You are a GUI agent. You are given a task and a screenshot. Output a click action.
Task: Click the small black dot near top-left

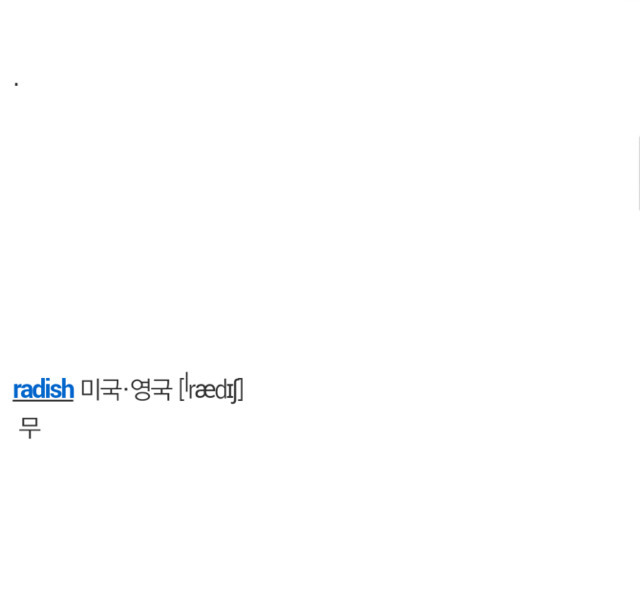tap(16, 84)
